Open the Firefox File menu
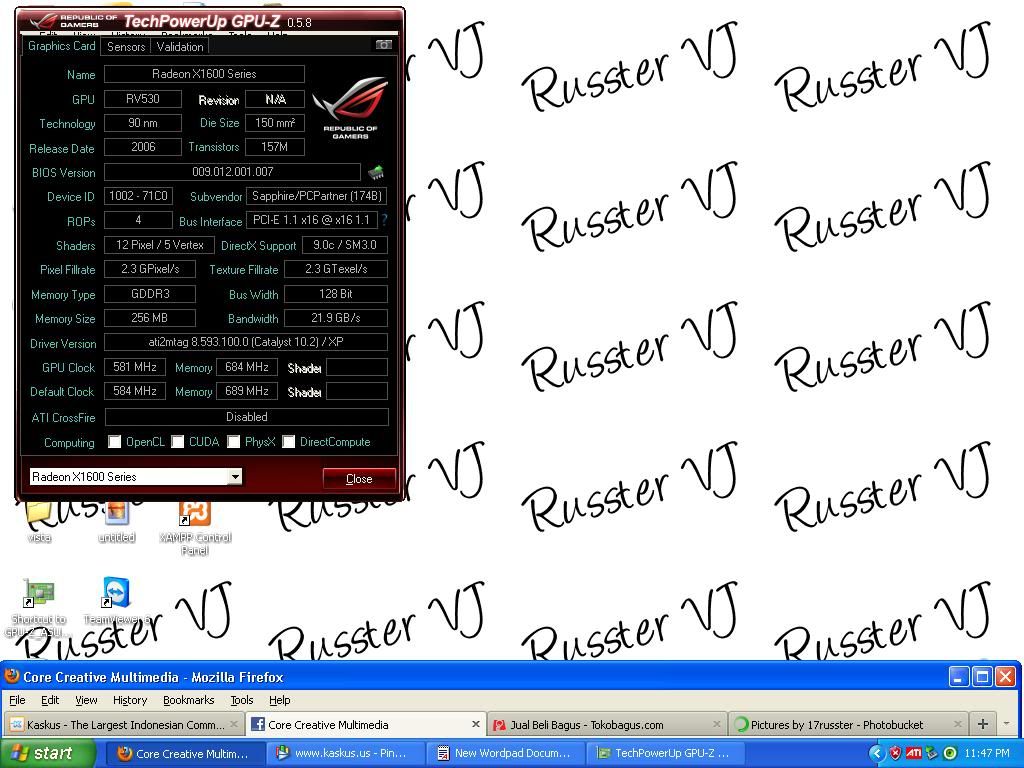Screen dimensions: 1024x768 click(17, 700)
